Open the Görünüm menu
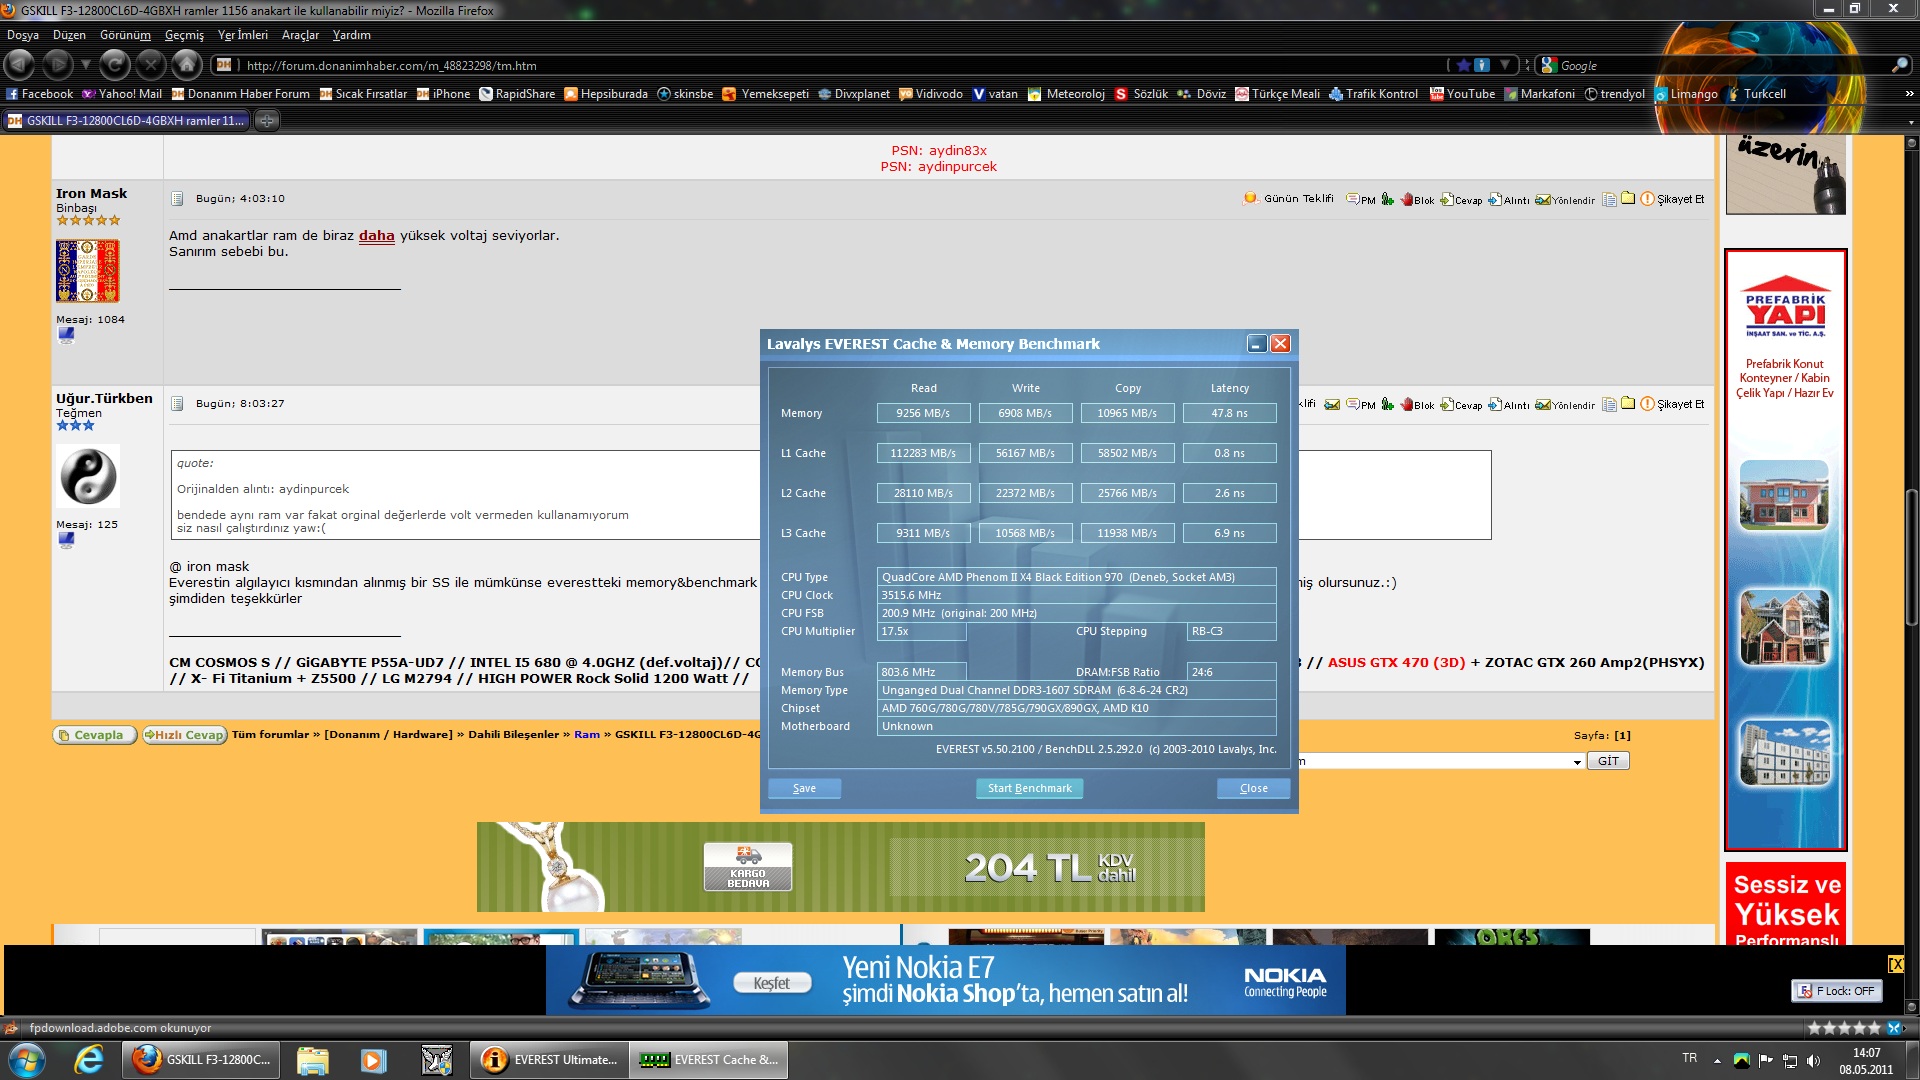Viewport: 1920px width, 1080px height. pos(125,35)
